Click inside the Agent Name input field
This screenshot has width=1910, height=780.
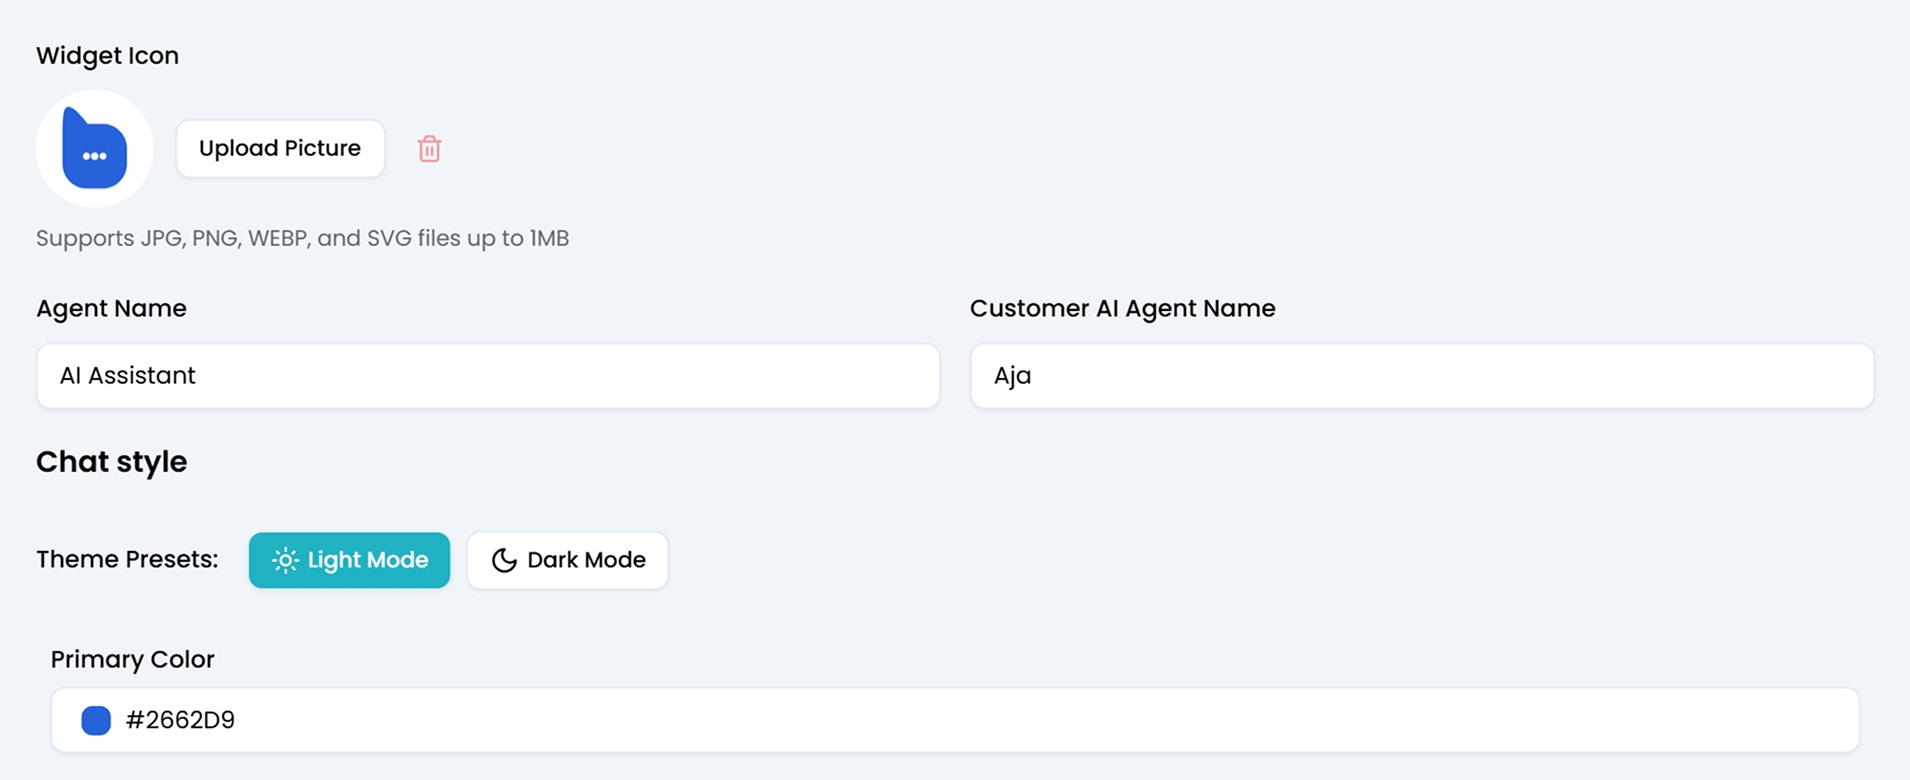487,376
